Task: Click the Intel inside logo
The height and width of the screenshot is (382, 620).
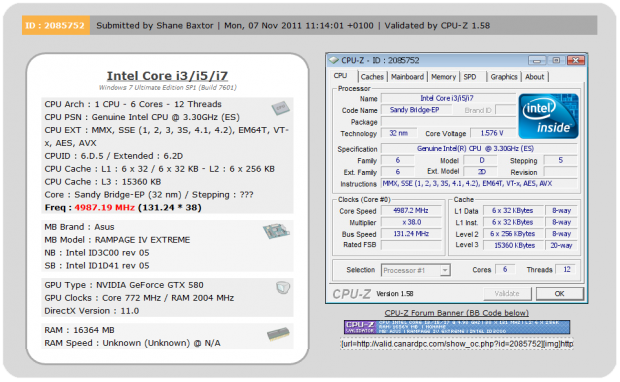Action: [548, 116]
